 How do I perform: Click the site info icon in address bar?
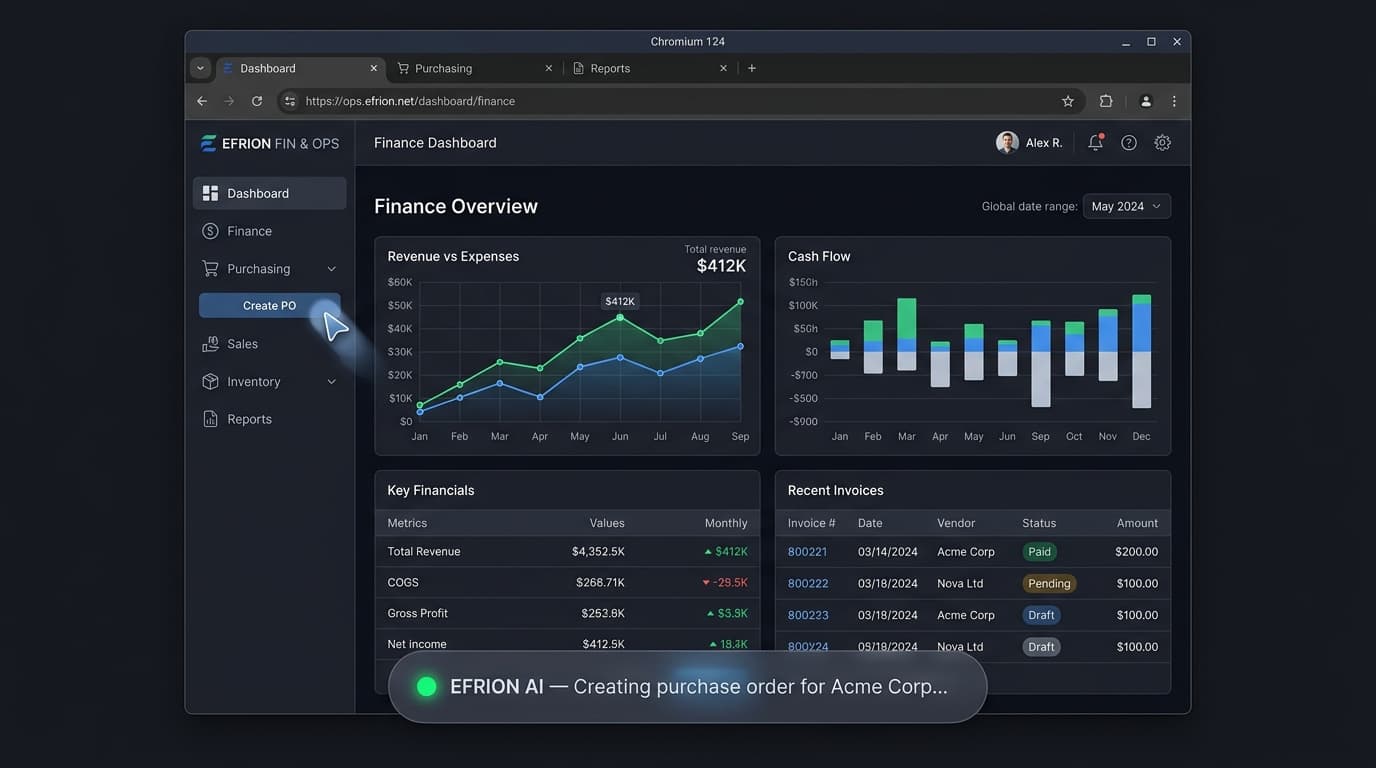[x=290, y=101]
